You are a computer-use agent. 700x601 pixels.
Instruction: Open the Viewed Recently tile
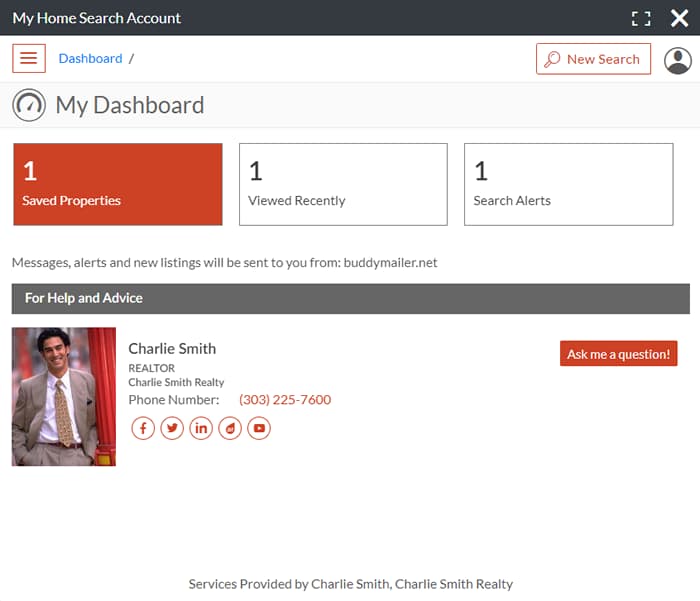click(343, 184)
